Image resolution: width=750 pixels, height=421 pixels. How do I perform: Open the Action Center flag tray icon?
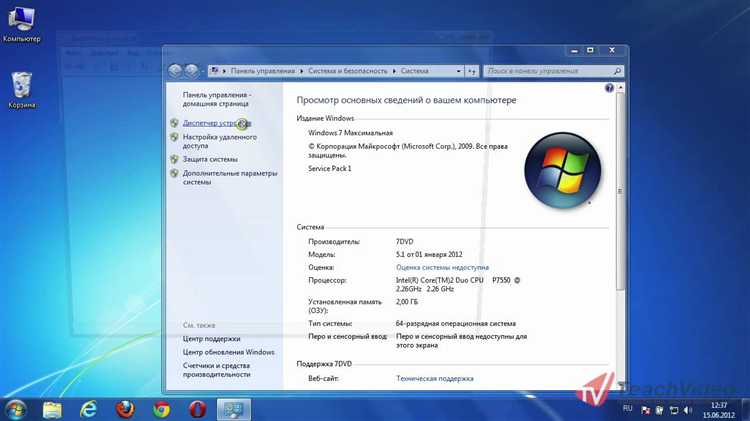pos(645,410)
